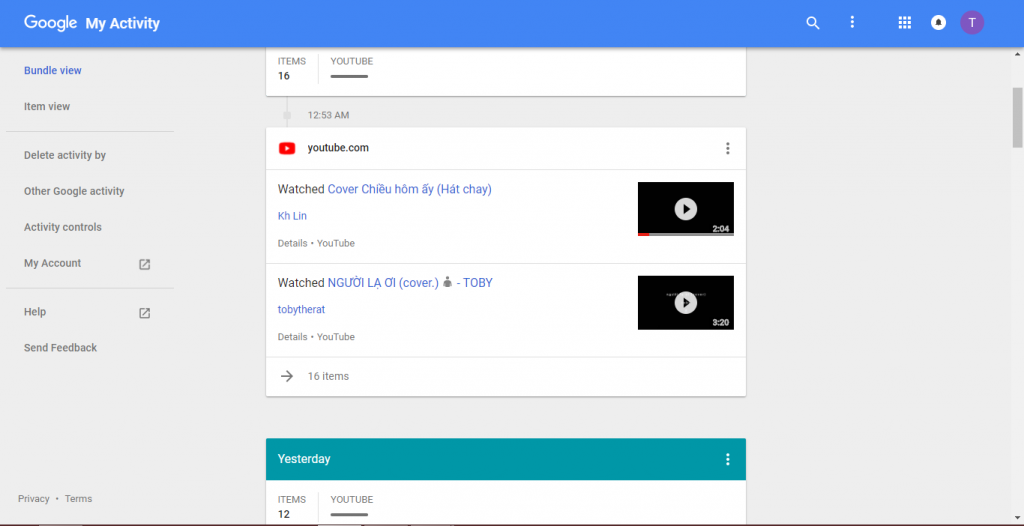Open My Account link
The width and height of the screenshot is (1024, 526).
pos(52,263)
